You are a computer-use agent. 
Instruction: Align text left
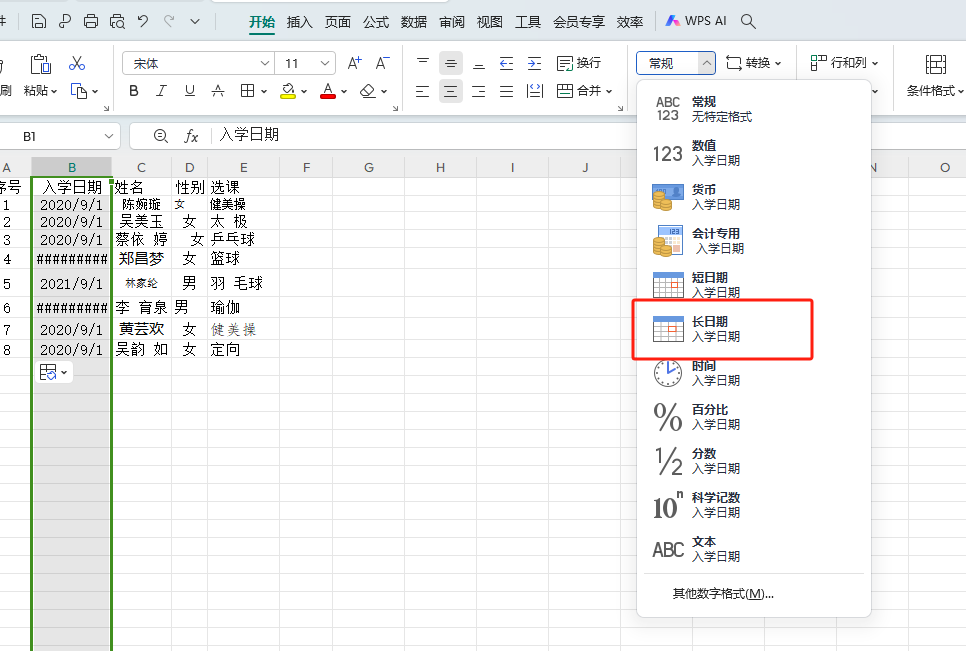tap(423, 92)
